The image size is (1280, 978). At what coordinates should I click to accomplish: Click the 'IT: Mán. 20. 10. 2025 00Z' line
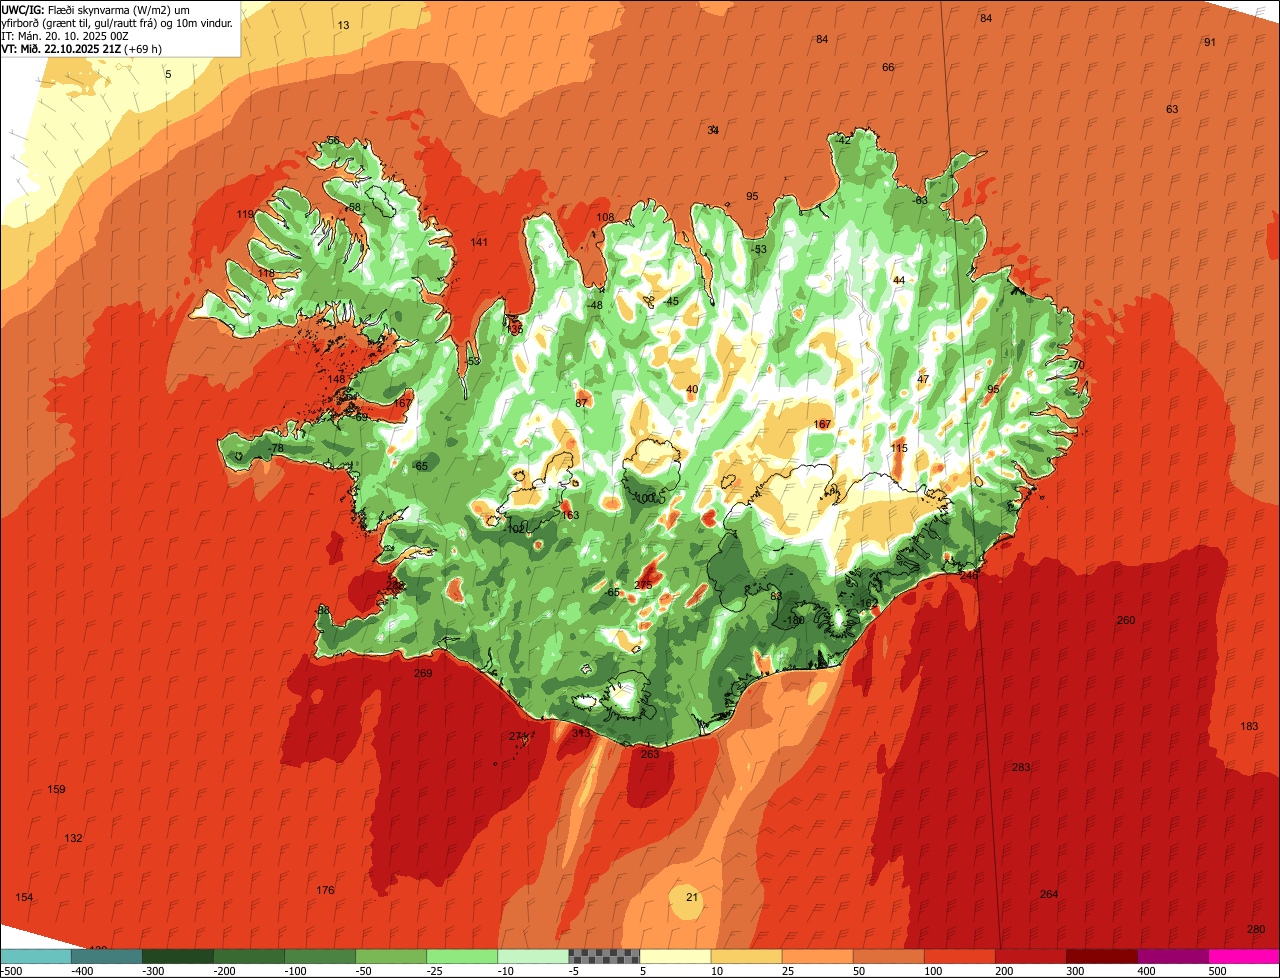coord(65,35)
